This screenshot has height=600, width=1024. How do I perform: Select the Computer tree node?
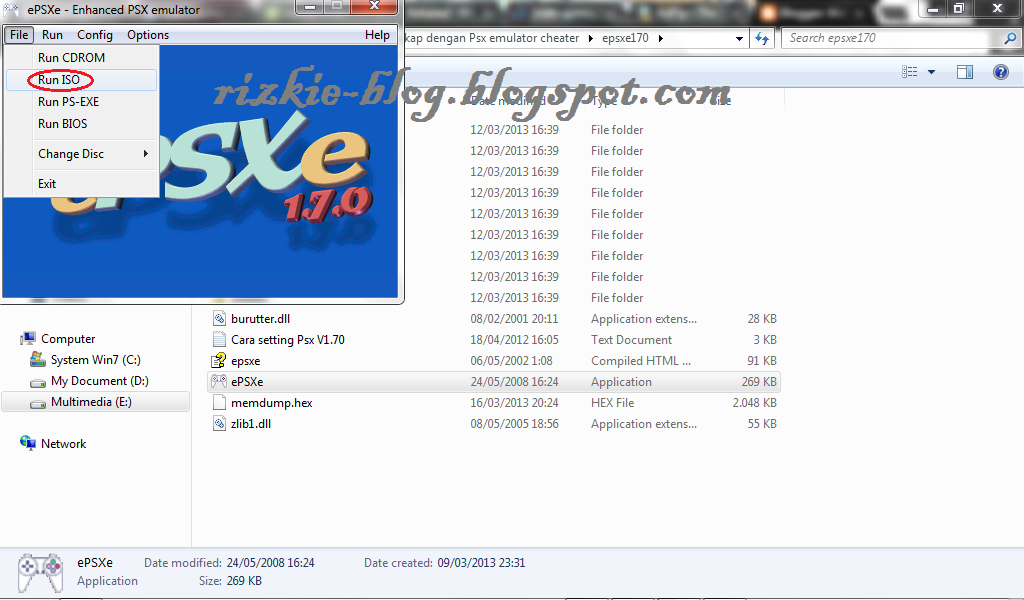(68, 339)
